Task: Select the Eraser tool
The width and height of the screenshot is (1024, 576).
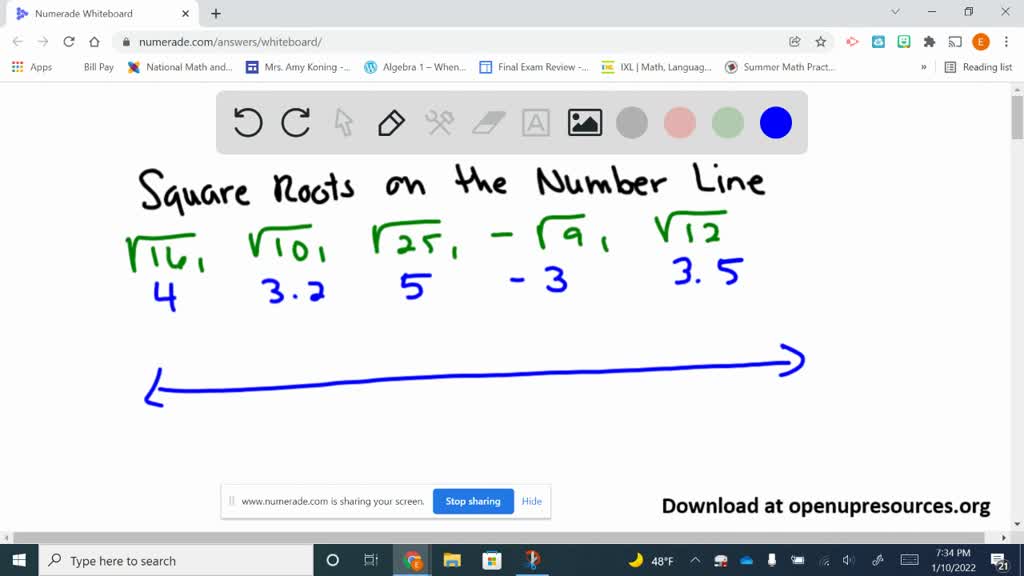Action: tap(487, 122)
